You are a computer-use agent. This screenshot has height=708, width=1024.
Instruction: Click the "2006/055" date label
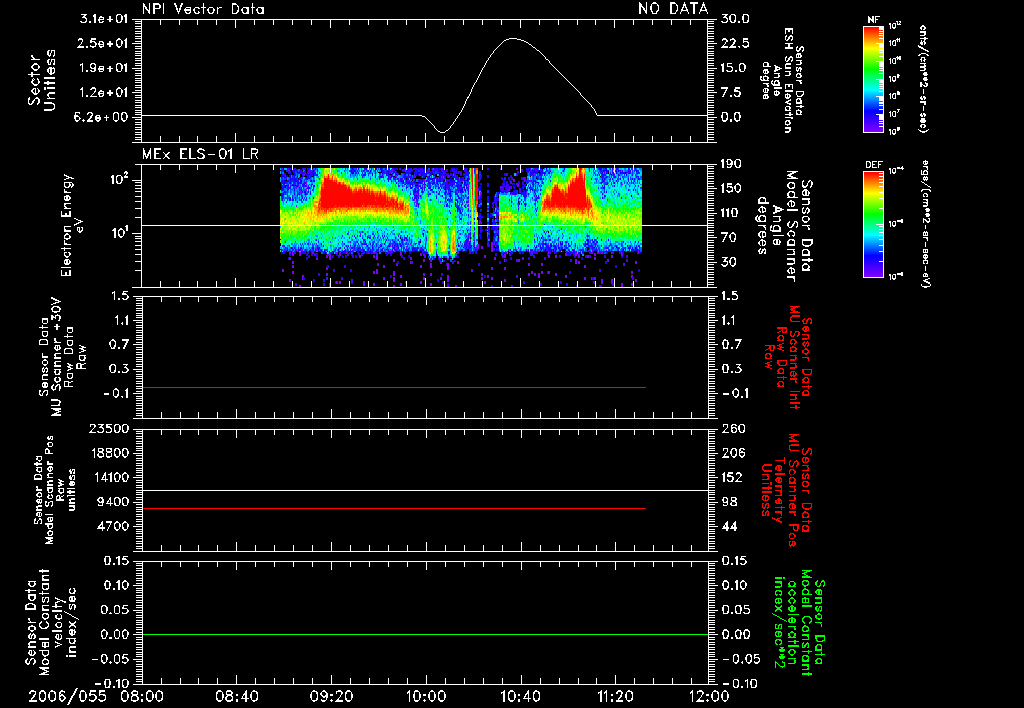coord(67,697)
